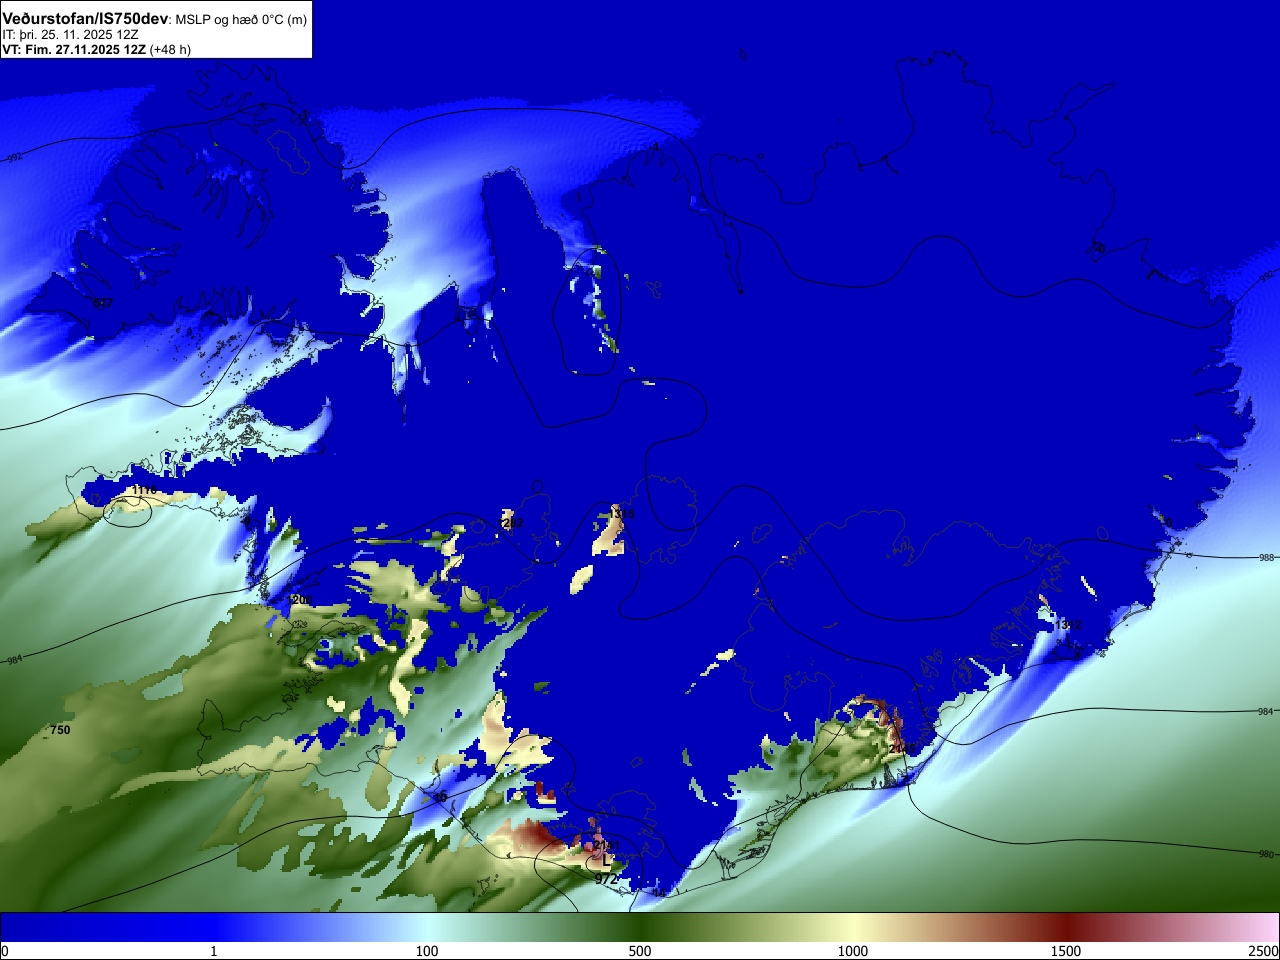Viewport: 1280px width, 960px height.
Task: Click the 1282 height label on the map
Action: pos(511,523)
